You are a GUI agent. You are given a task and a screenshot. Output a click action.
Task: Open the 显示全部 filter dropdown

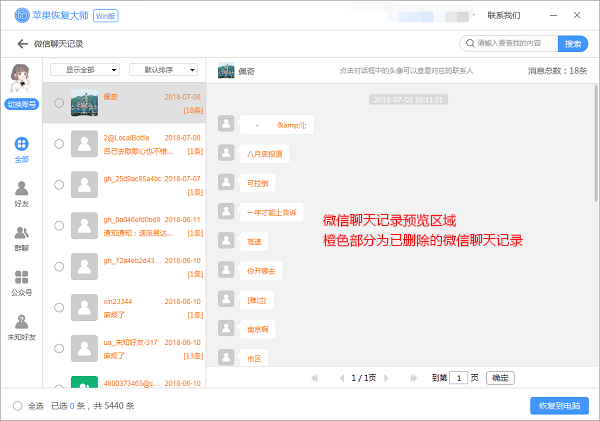coord(85,70)
